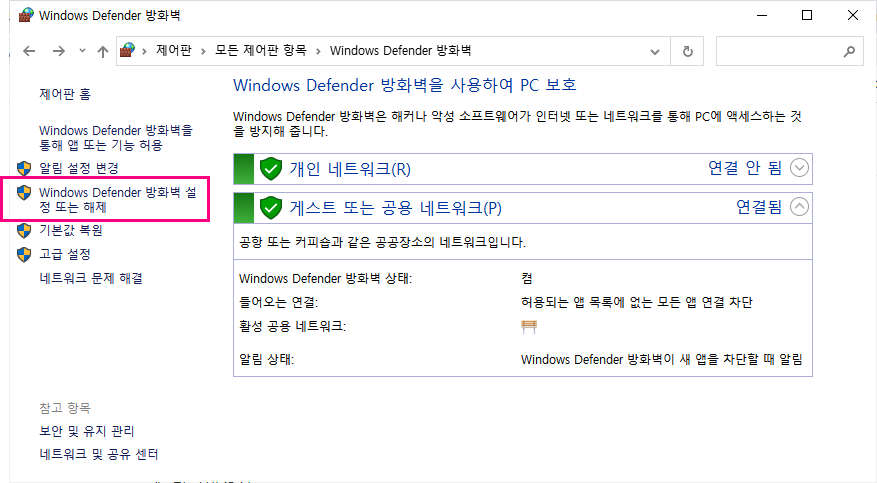Click the search magnifier icon
877x483 pixels.
click(x=849, y=51)
